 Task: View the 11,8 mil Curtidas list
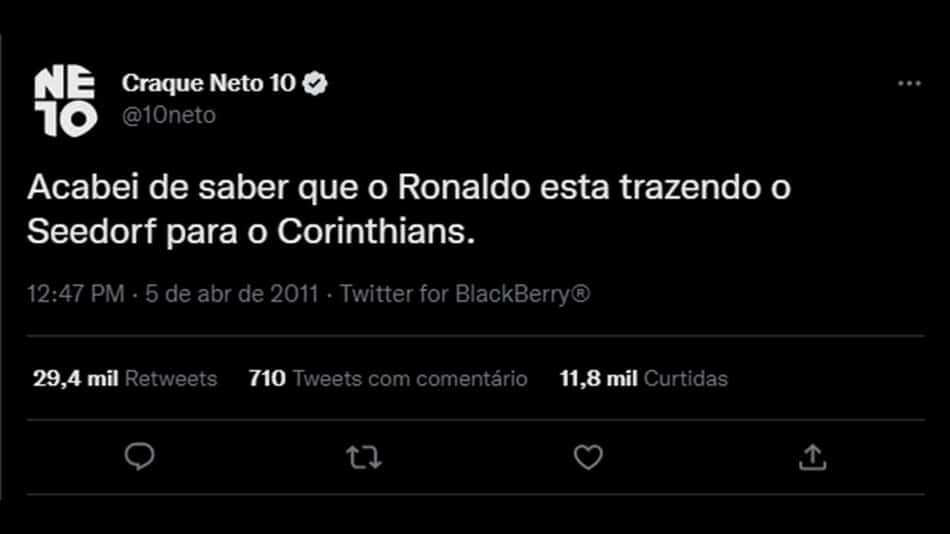pos(643,379)
